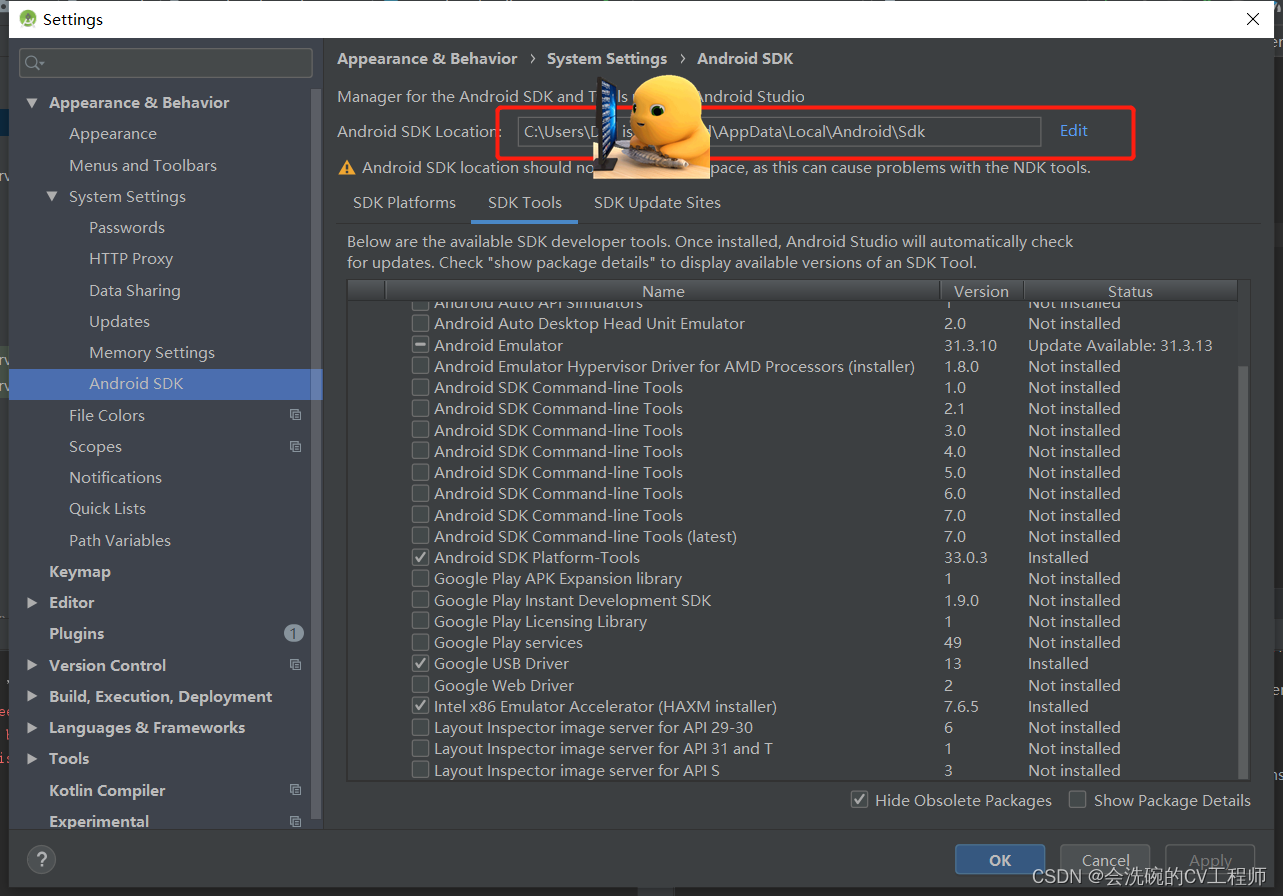The height and width of the screenshot is (896, 1283).
Task: Expand Languages & Frameworks node
Action: pos(32,727)
